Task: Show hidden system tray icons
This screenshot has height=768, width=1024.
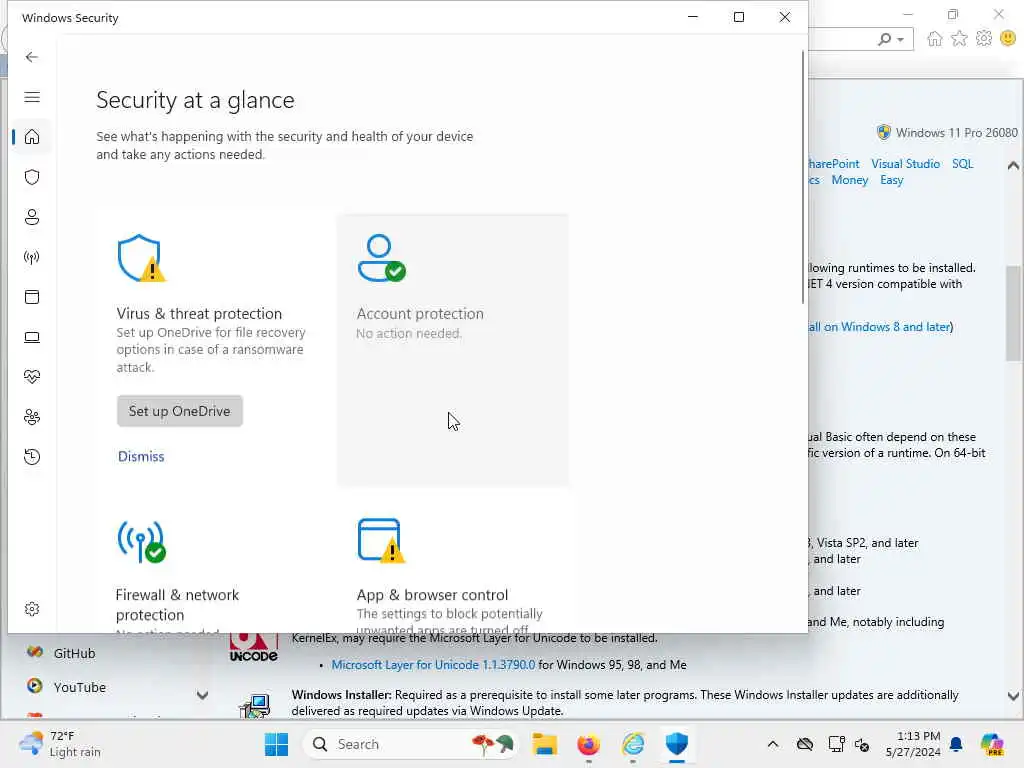Action: click(773, 744)
